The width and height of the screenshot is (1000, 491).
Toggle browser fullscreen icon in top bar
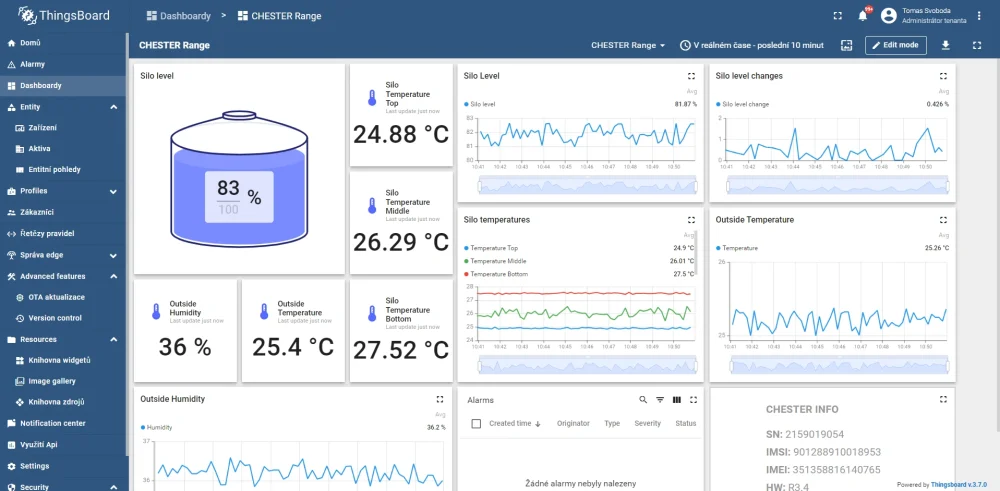pos(838,16)
